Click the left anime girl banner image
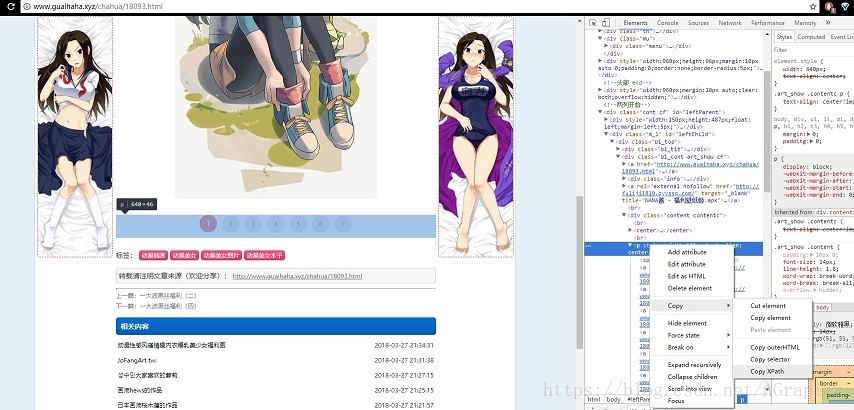Image resolution: width=854 pixels, height=410 pixels. pyautogui.click(x=75, y=136)
